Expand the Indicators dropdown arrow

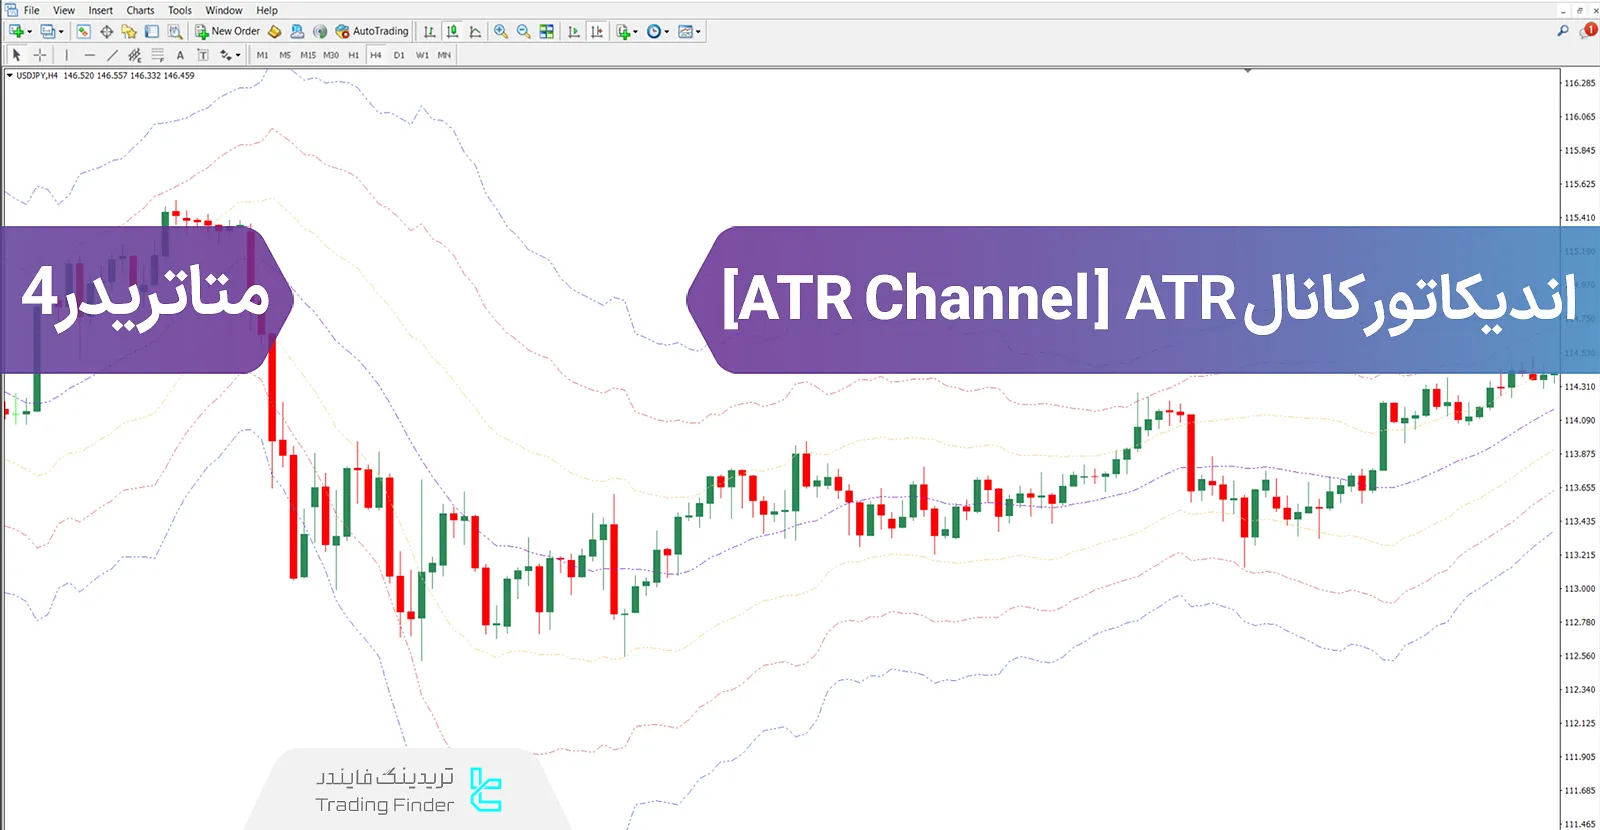(x=636, y=32)
